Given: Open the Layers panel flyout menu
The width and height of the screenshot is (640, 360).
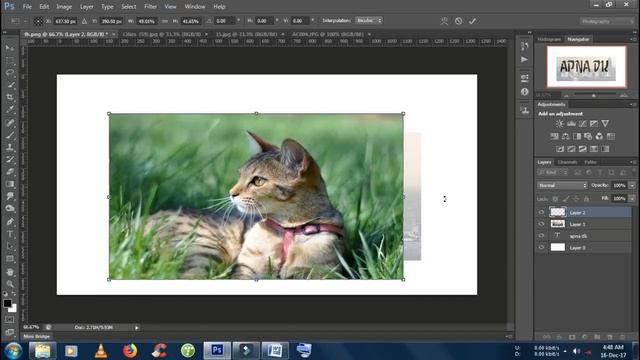Looking at the screenshot, I should (x=632, y=162).
